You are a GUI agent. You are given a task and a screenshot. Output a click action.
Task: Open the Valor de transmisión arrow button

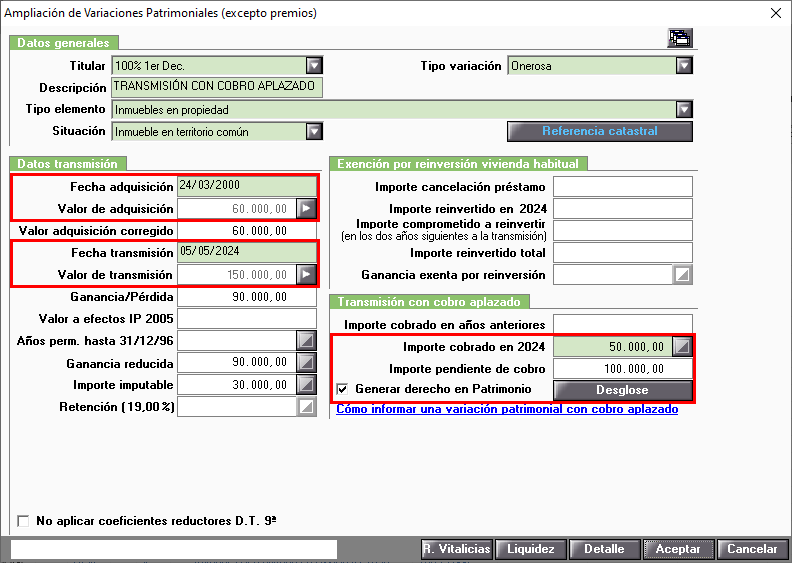coord(307,275)
